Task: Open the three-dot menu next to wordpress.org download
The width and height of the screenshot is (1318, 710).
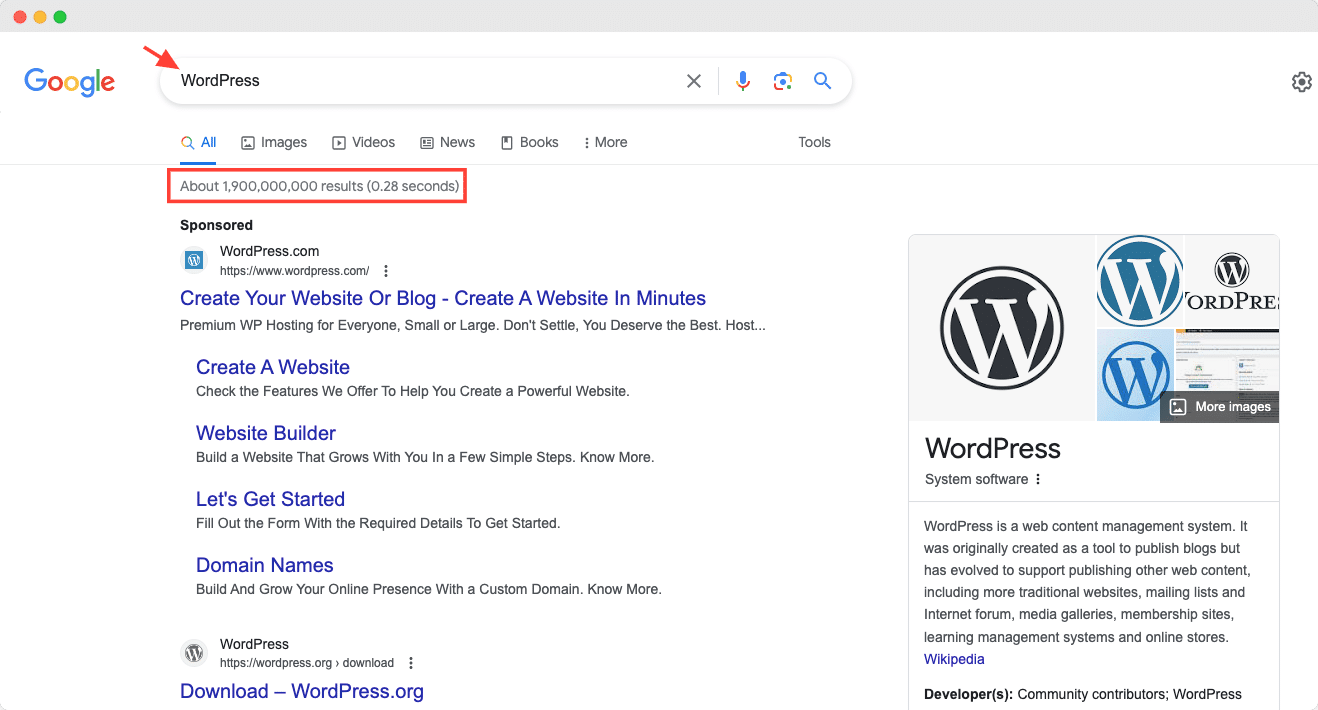Action: pyautogui.click(x=411, y=663)
